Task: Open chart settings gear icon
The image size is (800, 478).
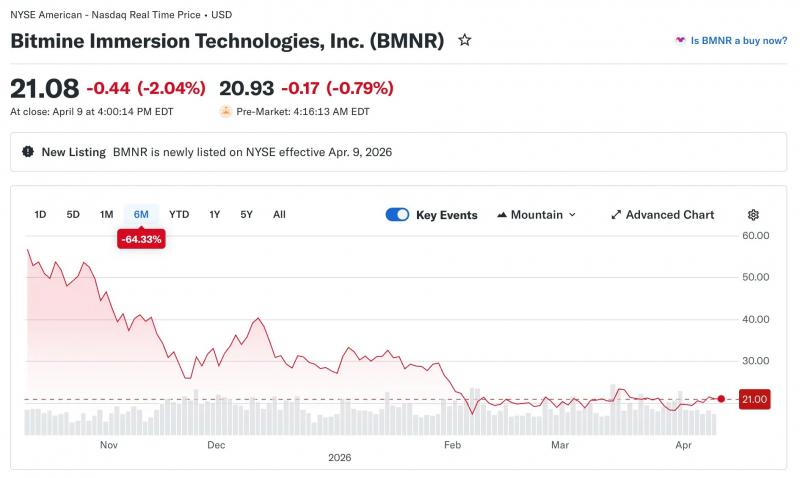Action: [753, 215]
